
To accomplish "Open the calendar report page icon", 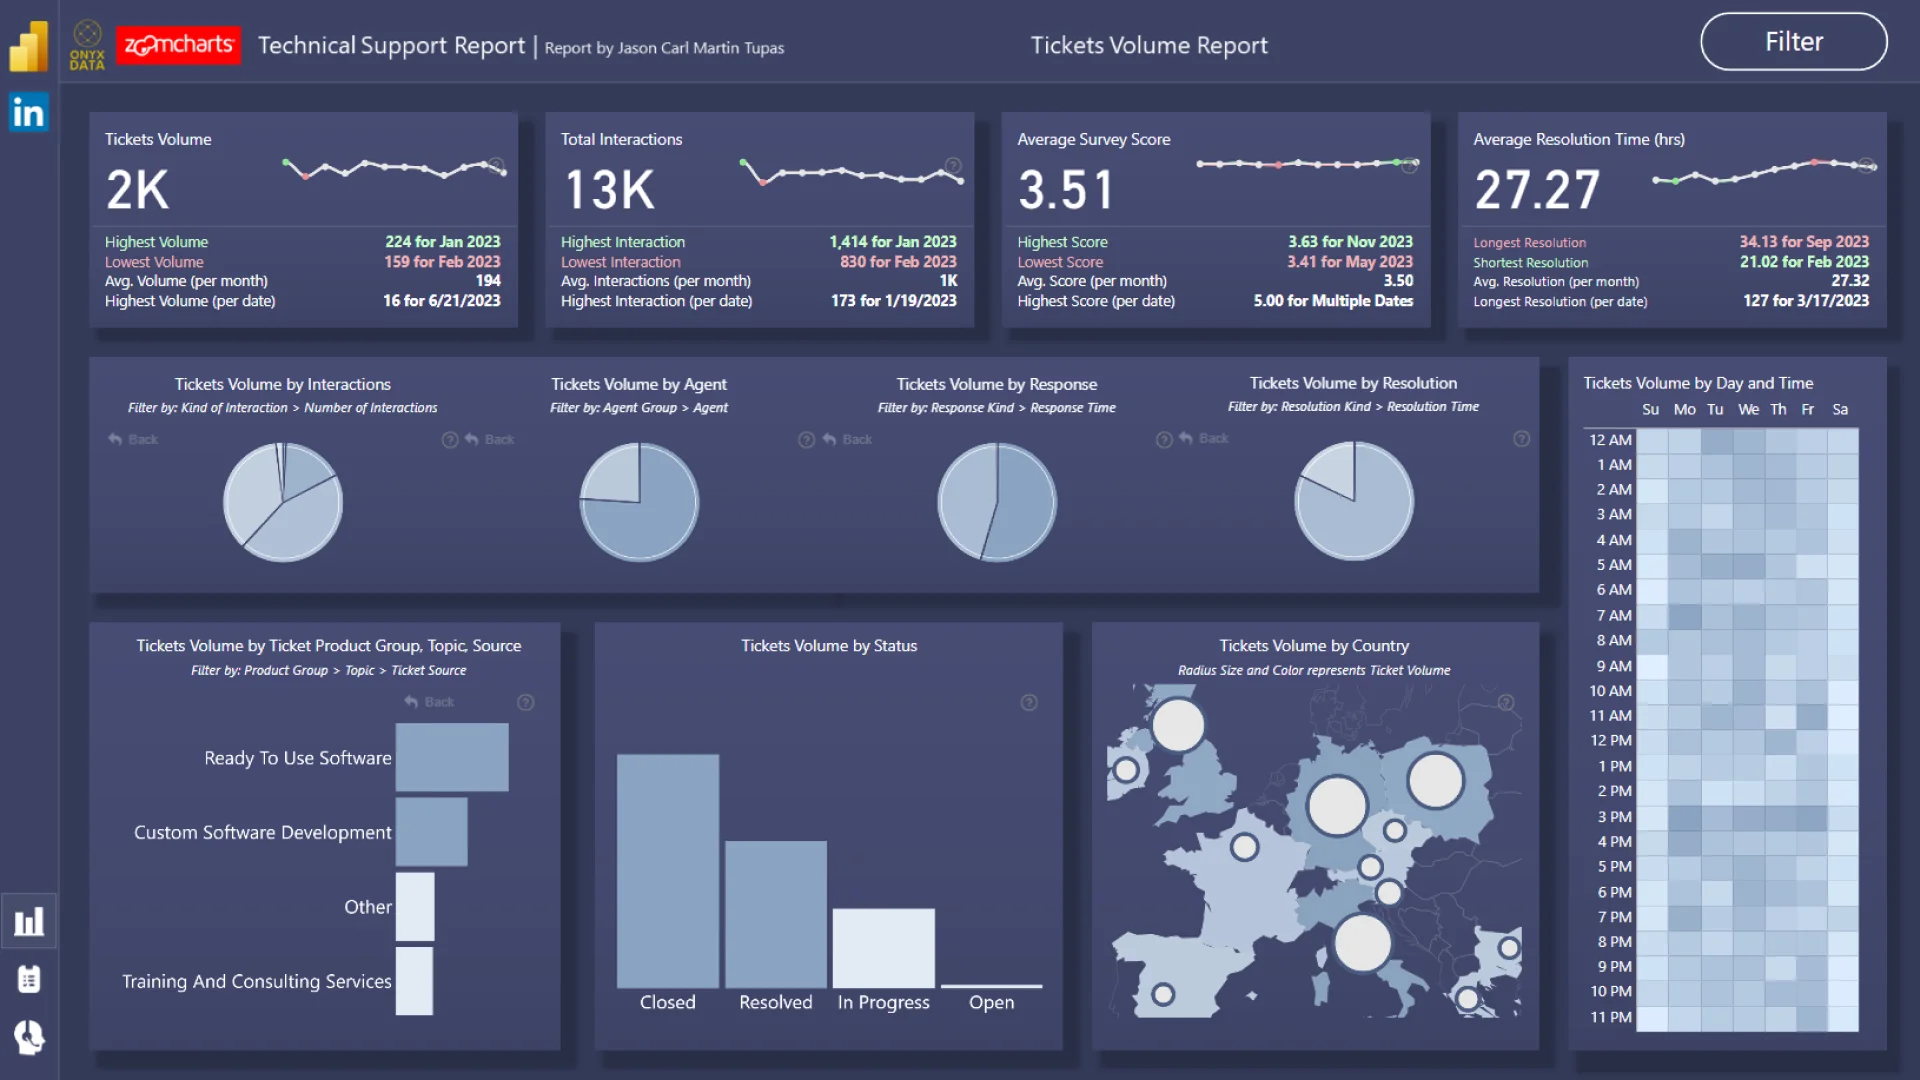I will click(x=29, y=979).
